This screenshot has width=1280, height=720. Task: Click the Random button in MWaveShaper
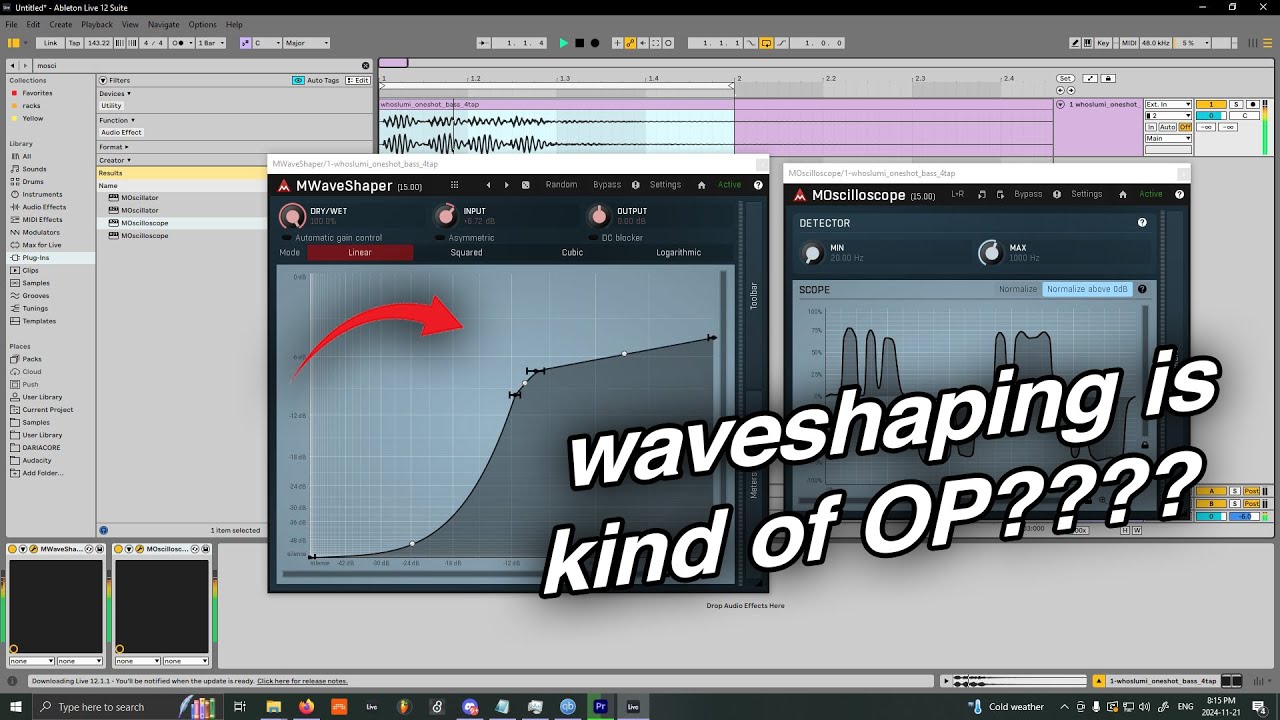561,185
